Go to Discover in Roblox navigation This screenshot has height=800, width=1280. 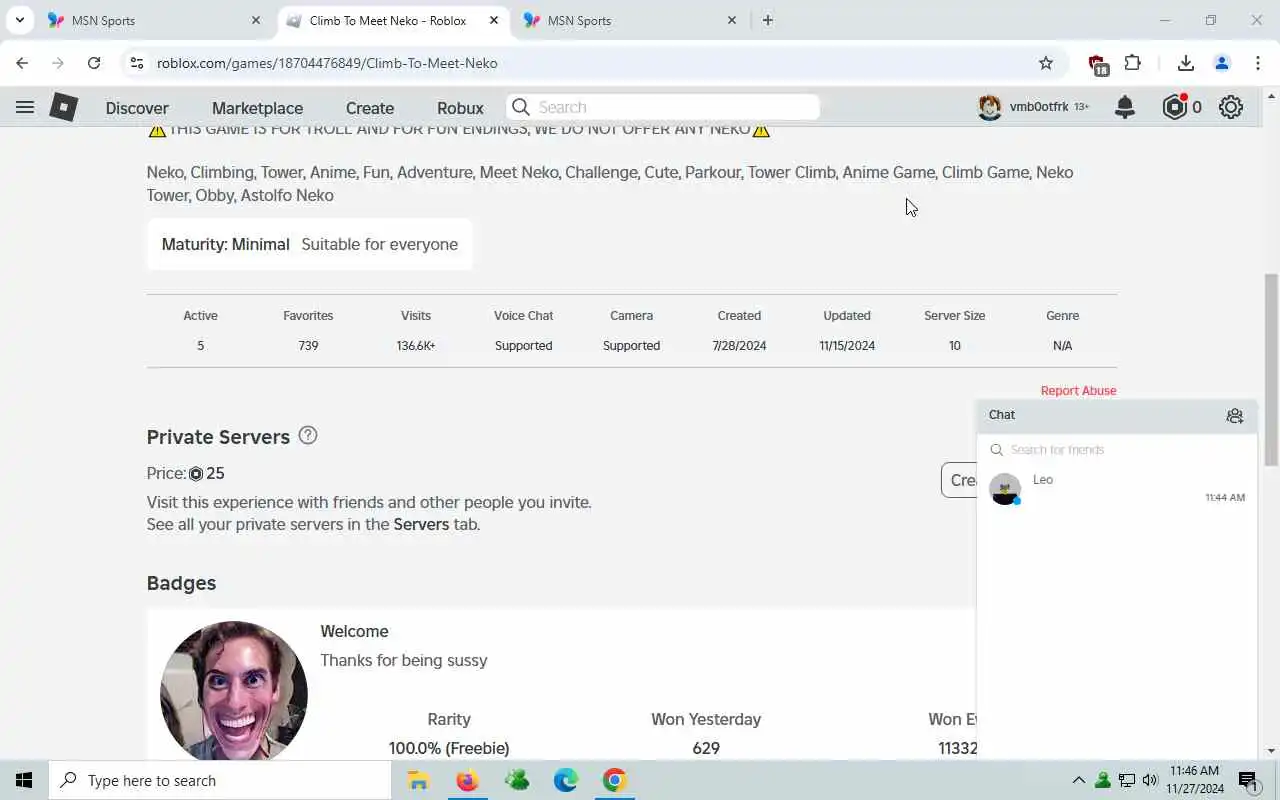pos(137,108)
